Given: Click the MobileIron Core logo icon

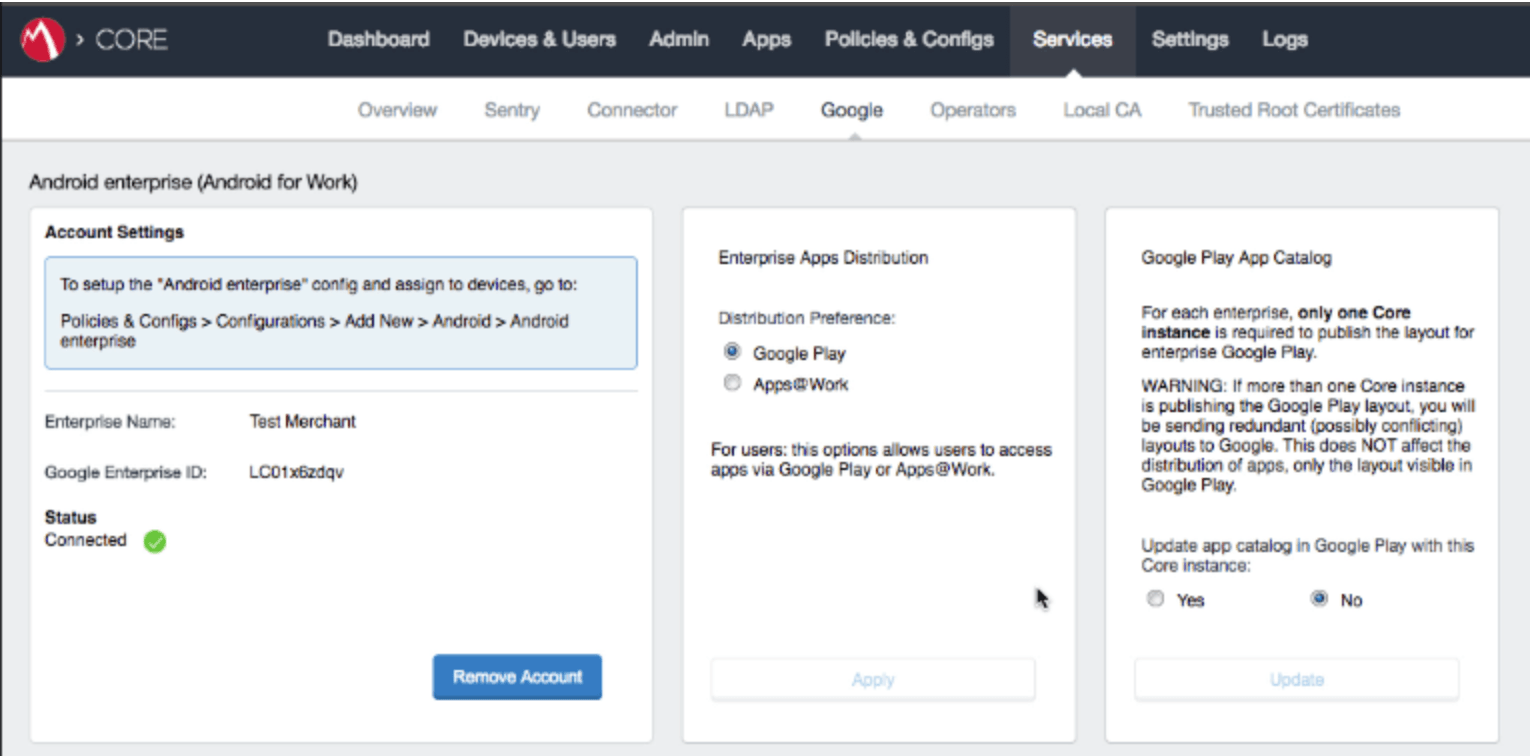Looking at the screenshot, I should tap(43, 40).
